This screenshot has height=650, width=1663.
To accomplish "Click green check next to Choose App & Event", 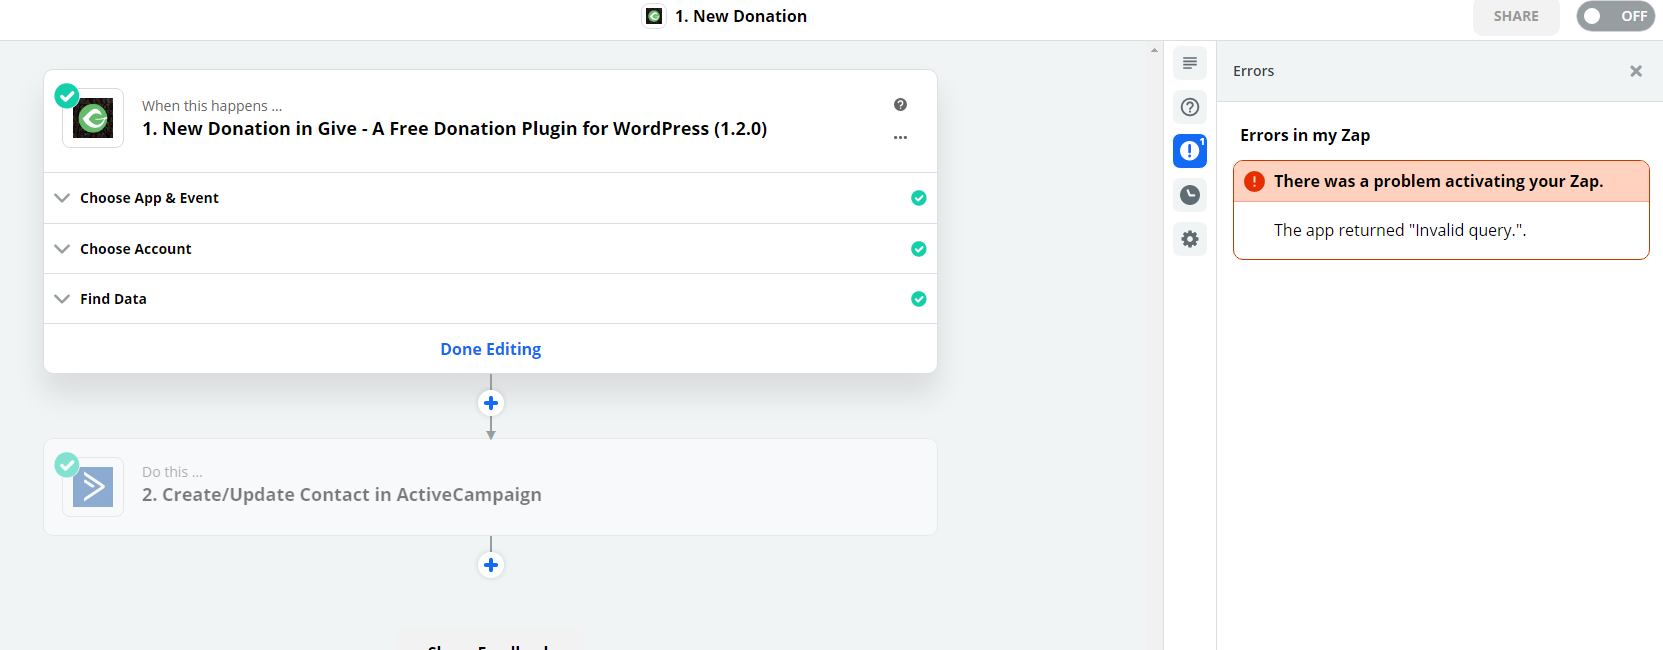I will pyautogui.click(x=919, y=198).
